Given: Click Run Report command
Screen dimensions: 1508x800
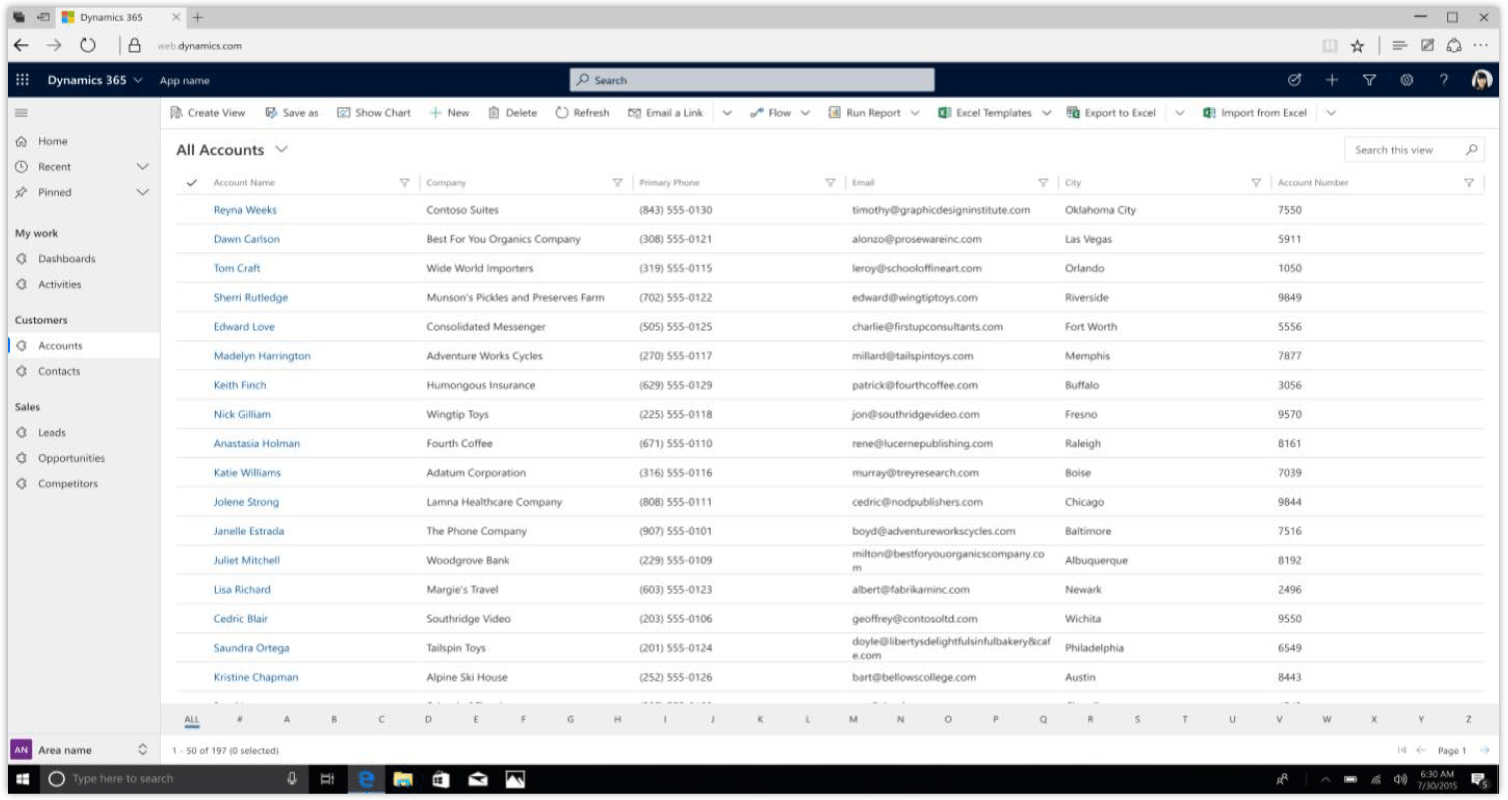Looking at the screenshot, I should pos(865,113).
